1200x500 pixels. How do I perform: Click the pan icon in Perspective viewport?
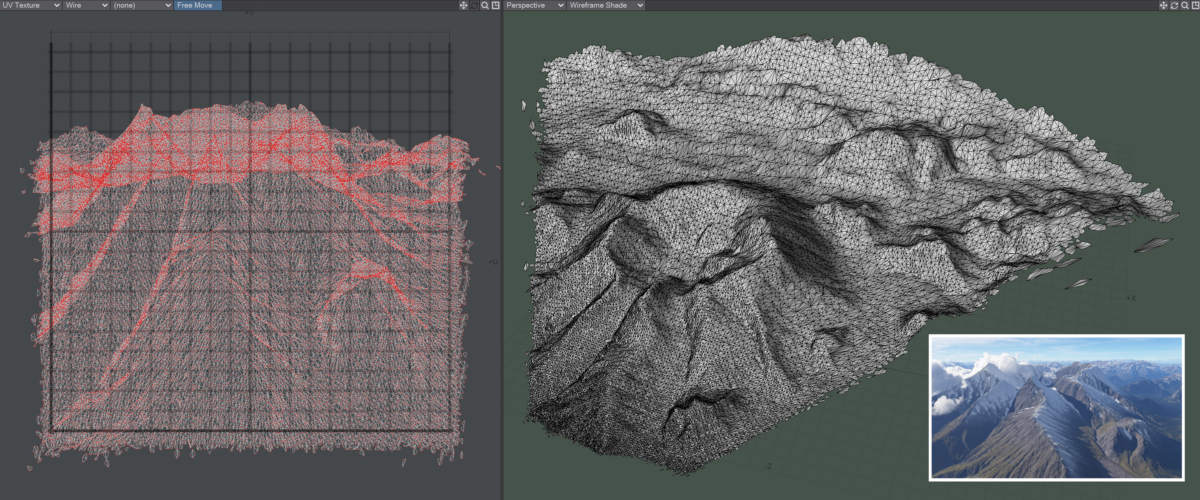[1163, 5]
